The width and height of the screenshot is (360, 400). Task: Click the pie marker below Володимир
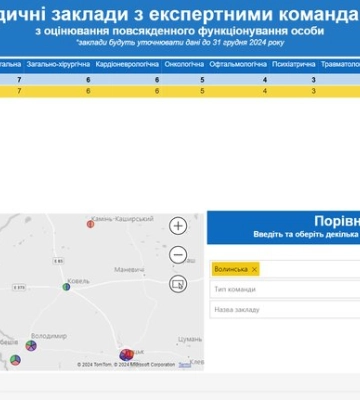(x=15, y=360)
